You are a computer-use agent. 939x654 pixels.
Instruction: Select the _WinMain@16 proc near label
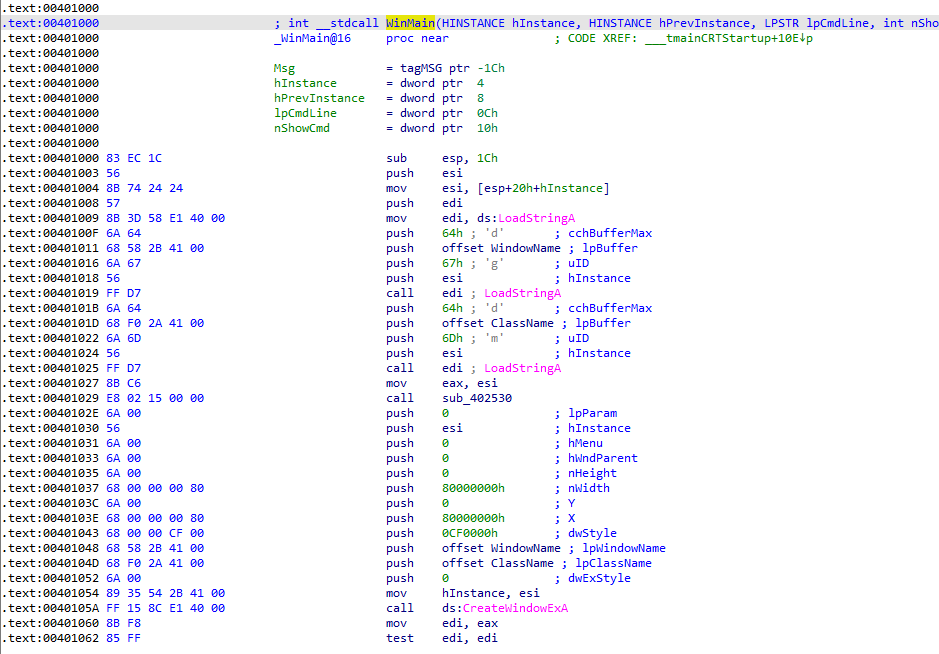(x=361, y=38)
